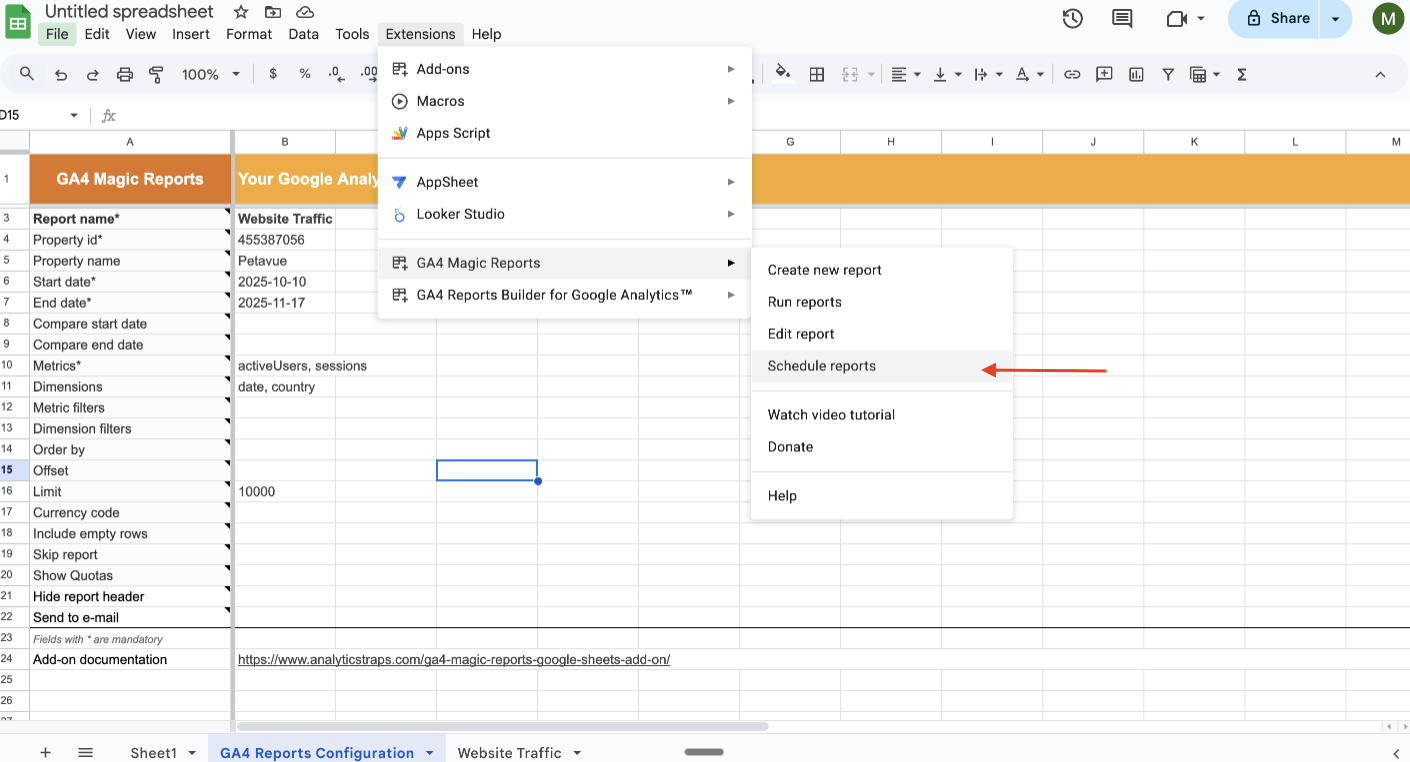Screen dimensions: 1410x762
Task: Open the analyticstraps.com documentation link
Action: tap(453, 660)
